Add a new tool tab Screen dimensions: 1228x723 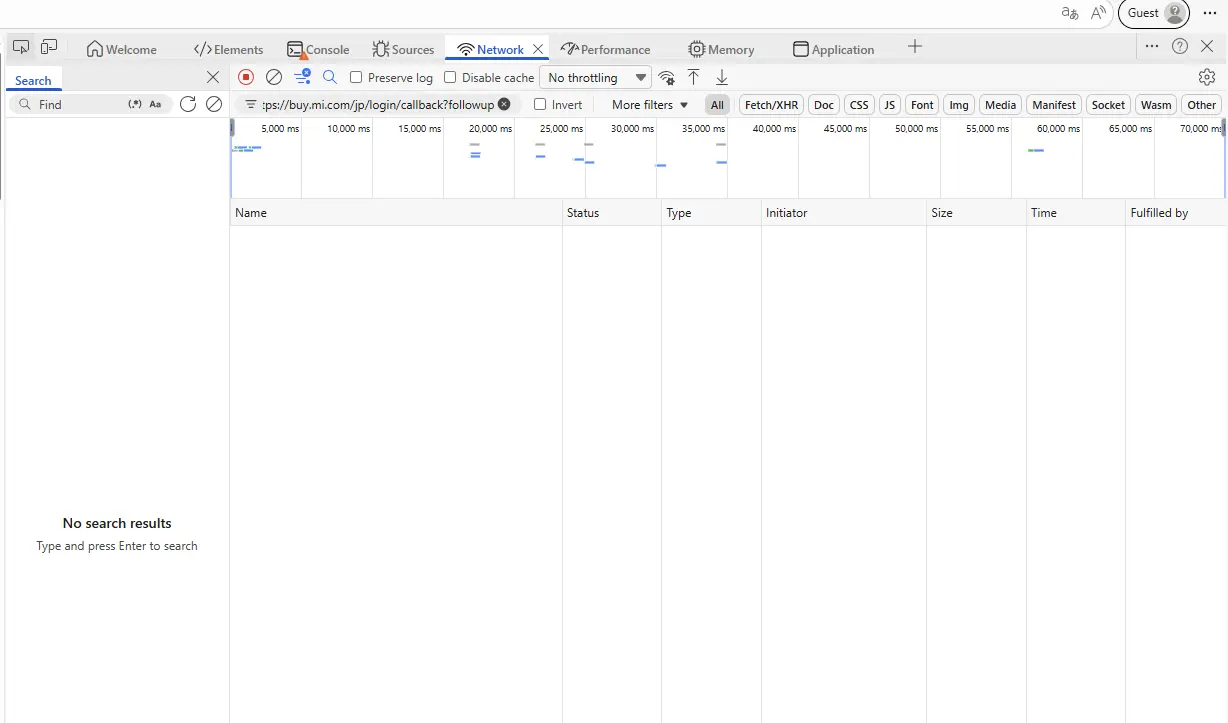point(915,46)
